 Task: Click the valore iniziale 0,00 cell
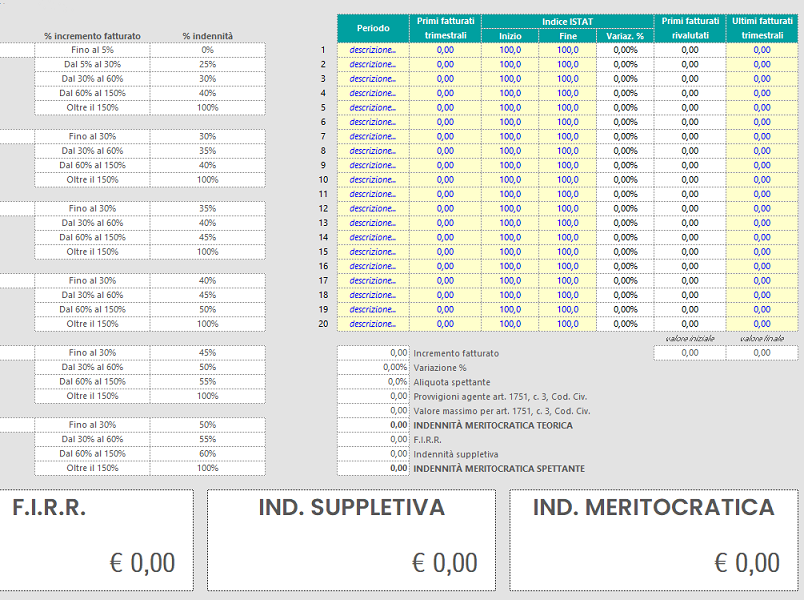click(x=690, y=353)
